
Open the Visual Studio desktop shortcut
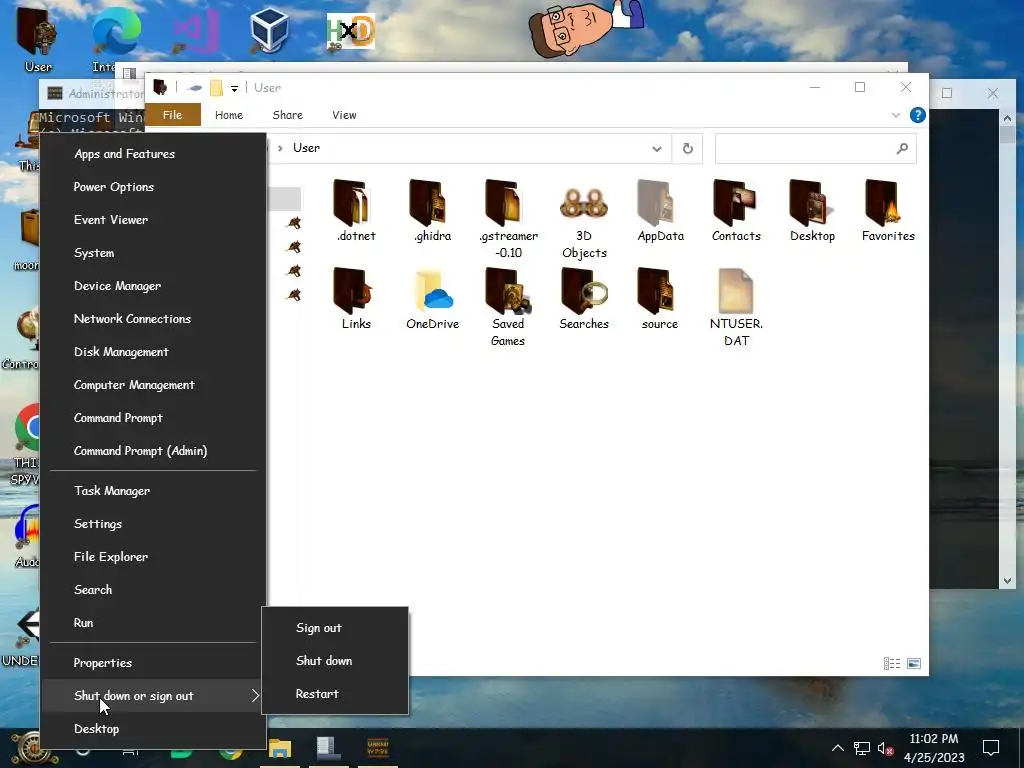(195, 31)
